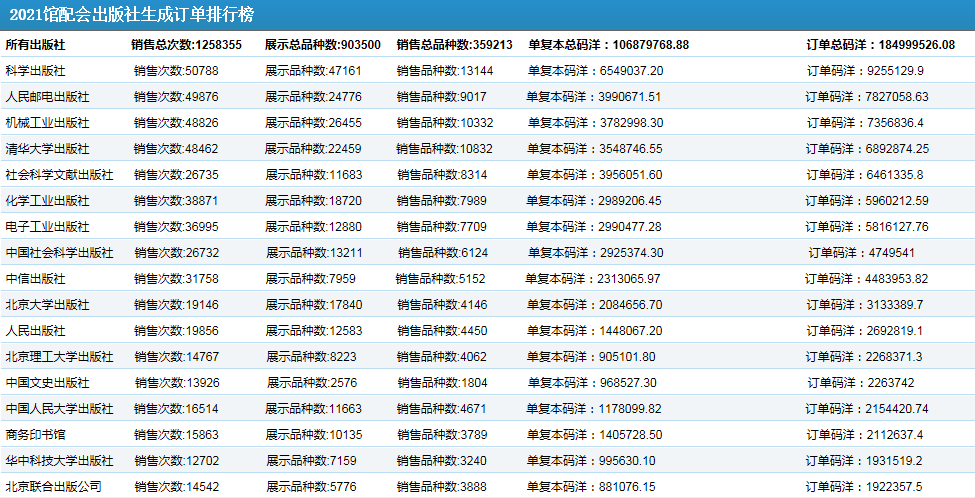Click the 中信出版社 publisher name
Image resolution: width=975 pixels, height=498 pixels.
(35, 279)
